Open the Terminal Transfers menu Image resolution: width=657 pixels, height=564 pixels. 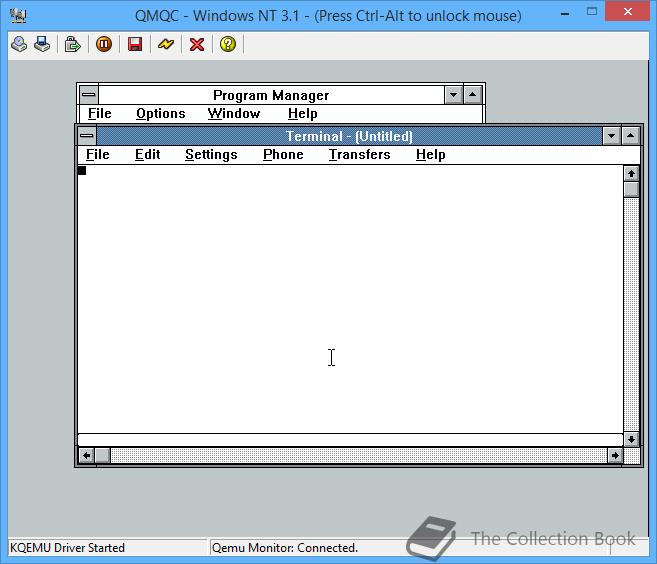[360, 155]
